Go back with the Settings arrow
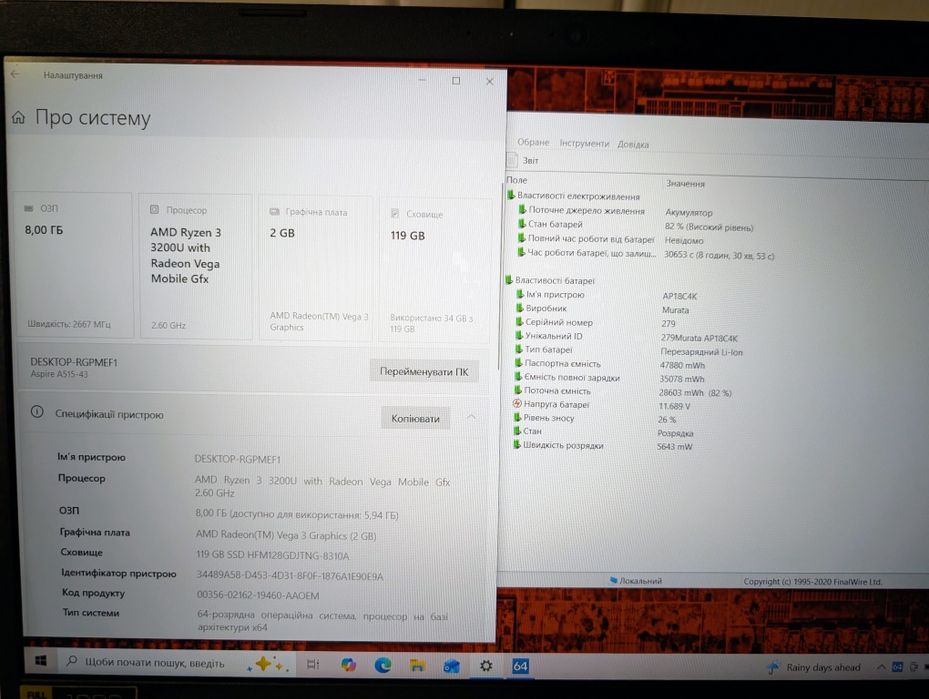Screen dimensions: 929x699 [x=15, y=75]
